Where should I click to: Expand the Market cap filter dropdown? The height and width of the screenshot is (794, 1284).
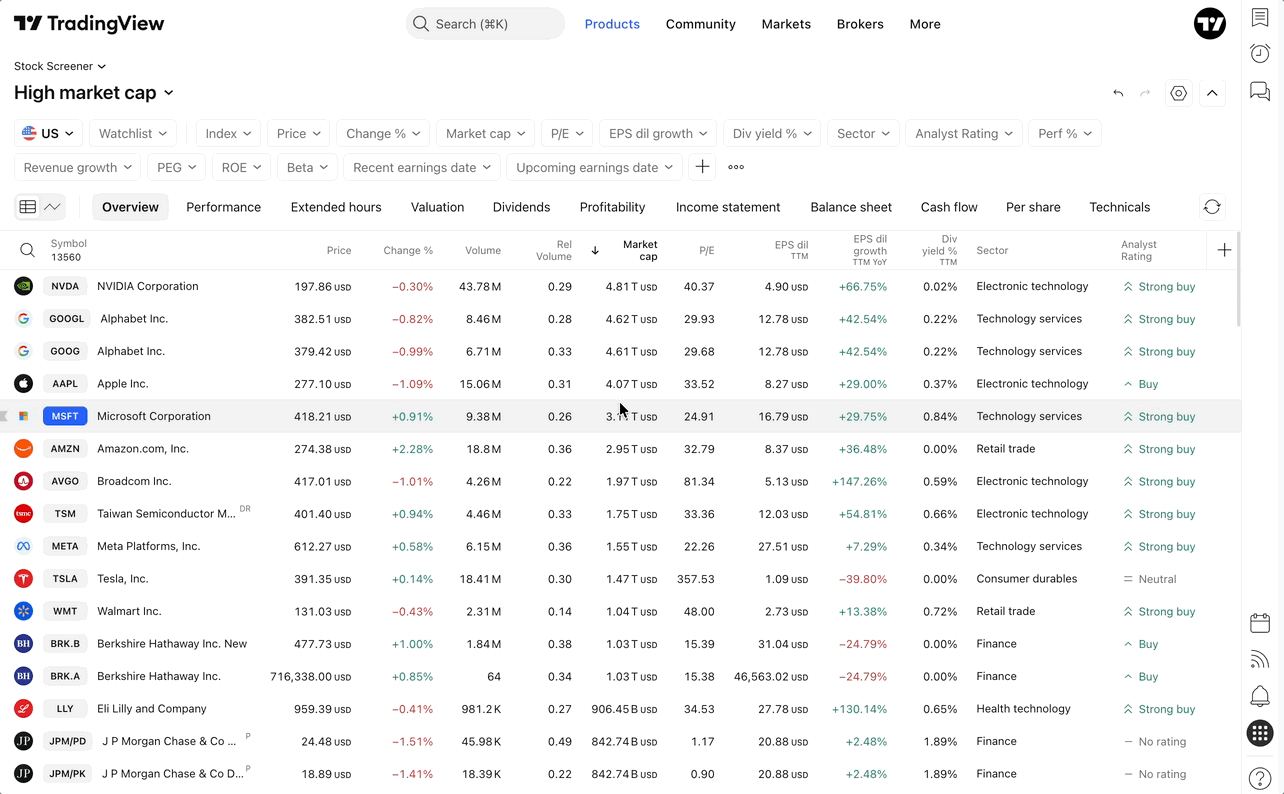coord(484,133)
